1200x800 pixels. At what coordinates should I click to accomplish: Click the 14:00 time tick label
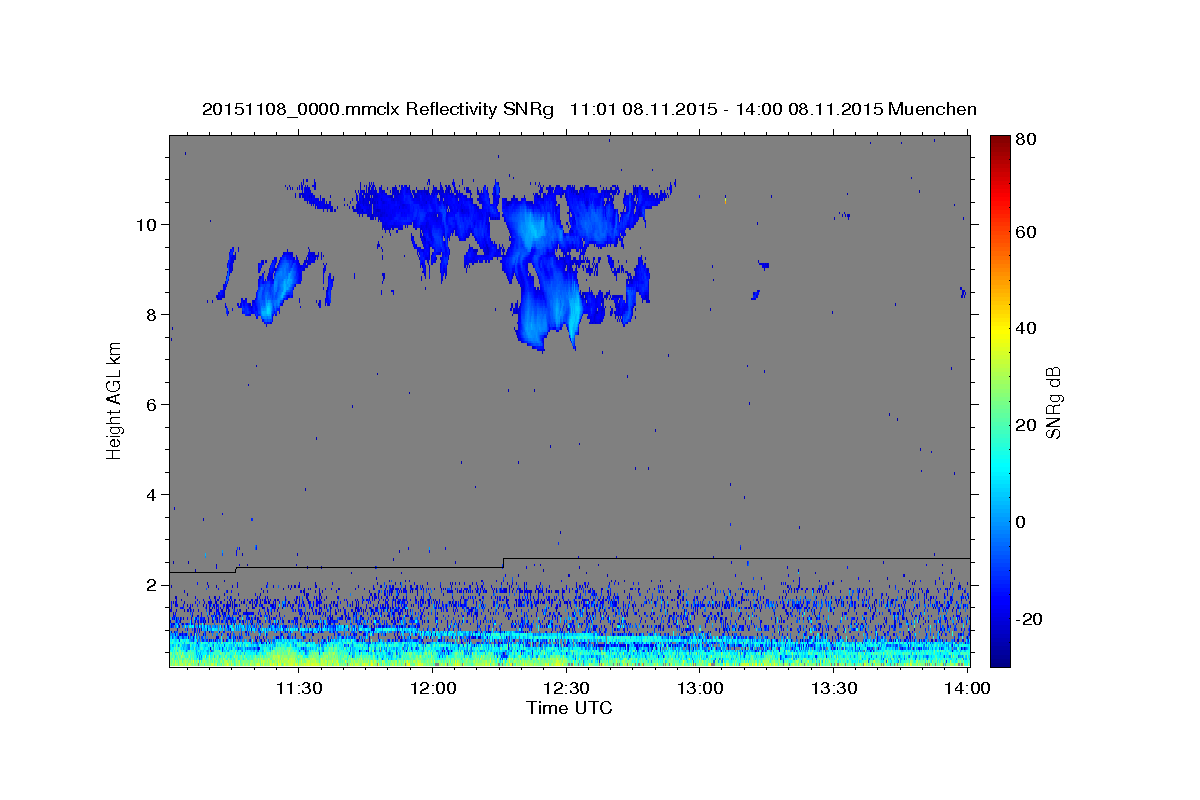pos(967,689)
